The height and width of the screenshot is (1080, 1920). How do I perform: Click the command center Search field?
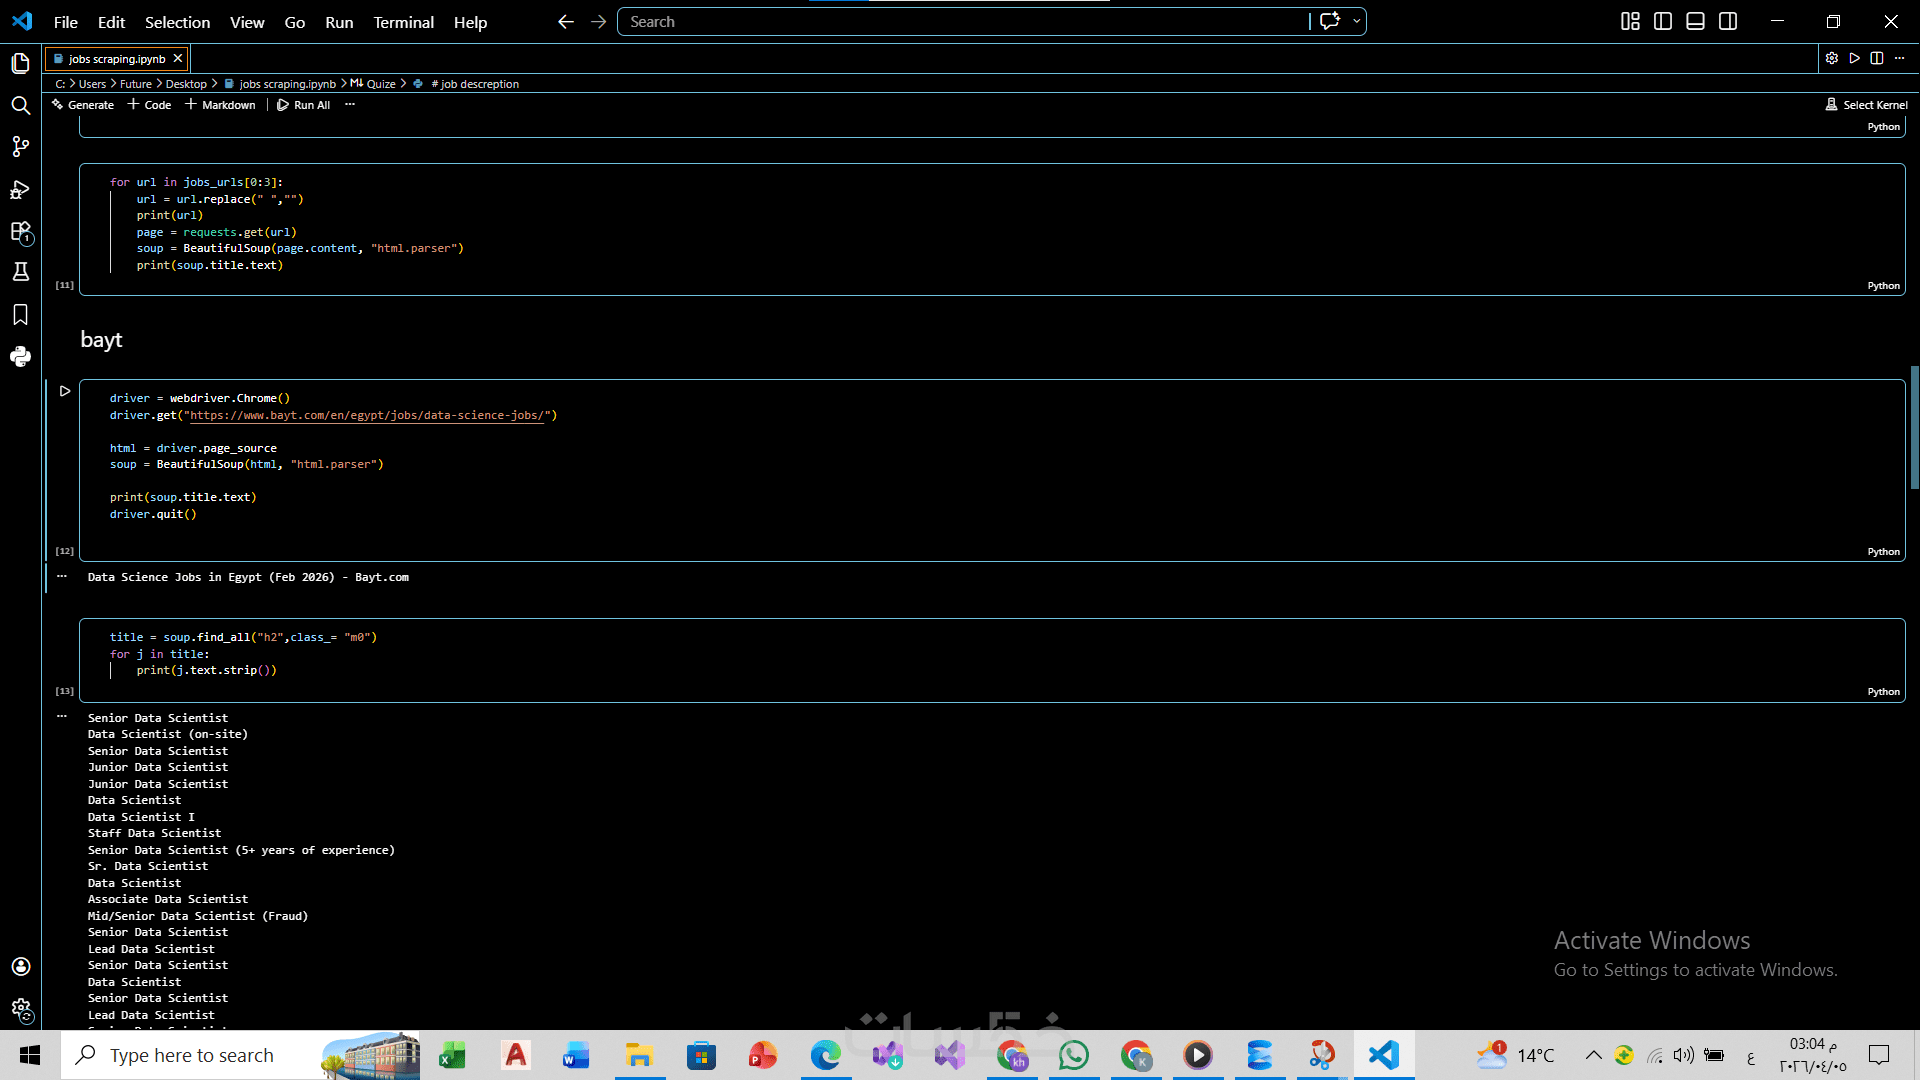960,22
